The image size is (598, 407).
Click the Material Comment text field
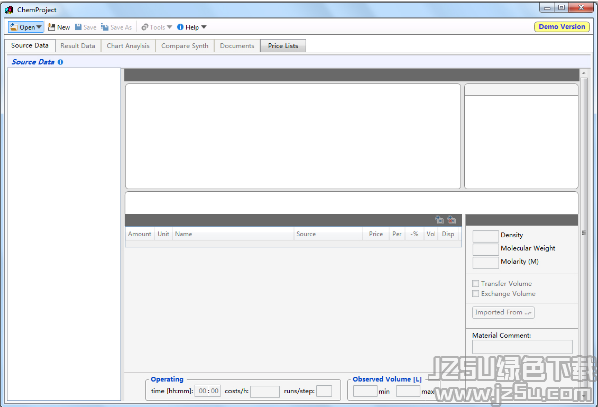522,347
